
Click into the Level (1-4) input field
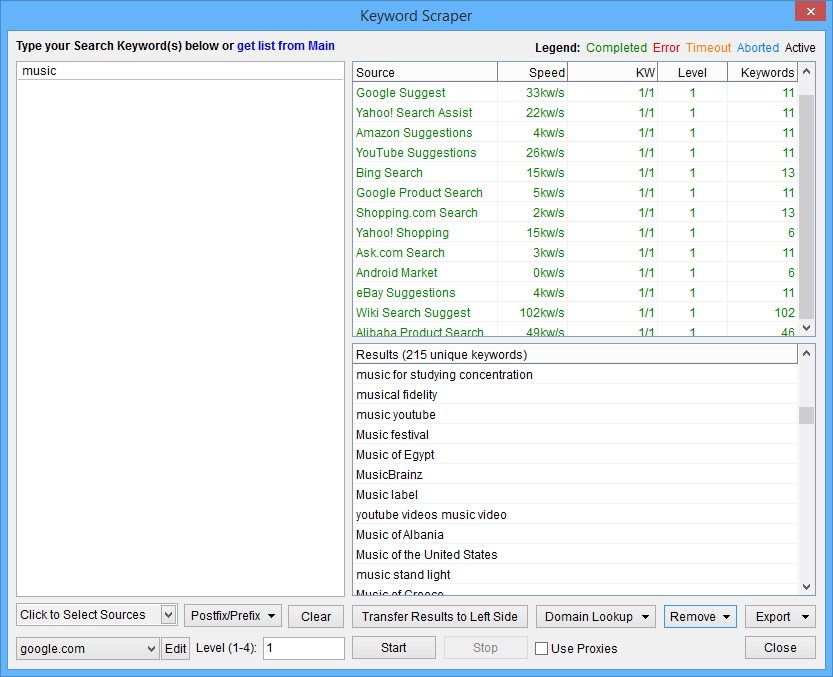[x=303, y=648]
